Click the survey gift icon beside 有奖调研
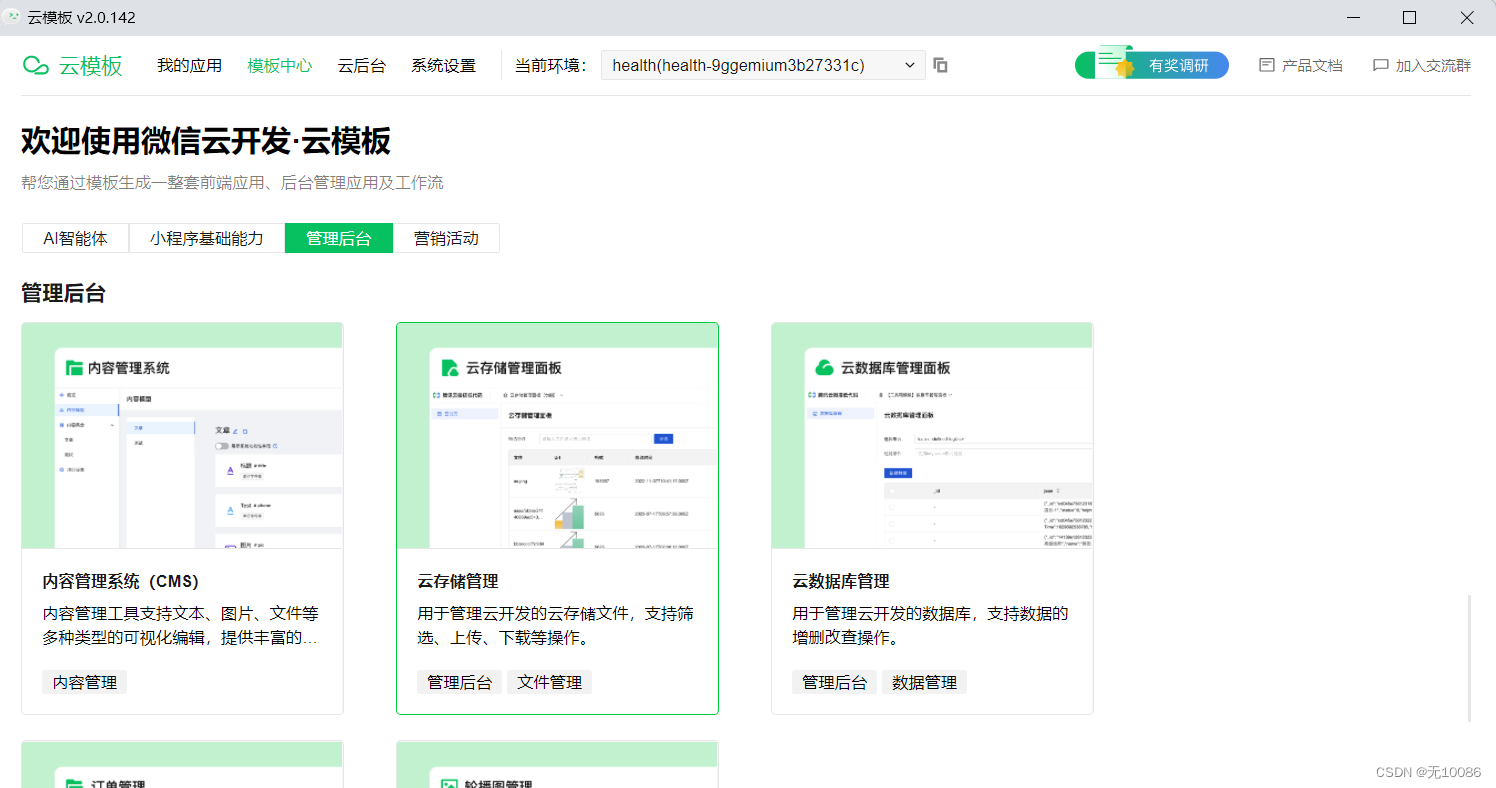 (x=1115, y=62)
